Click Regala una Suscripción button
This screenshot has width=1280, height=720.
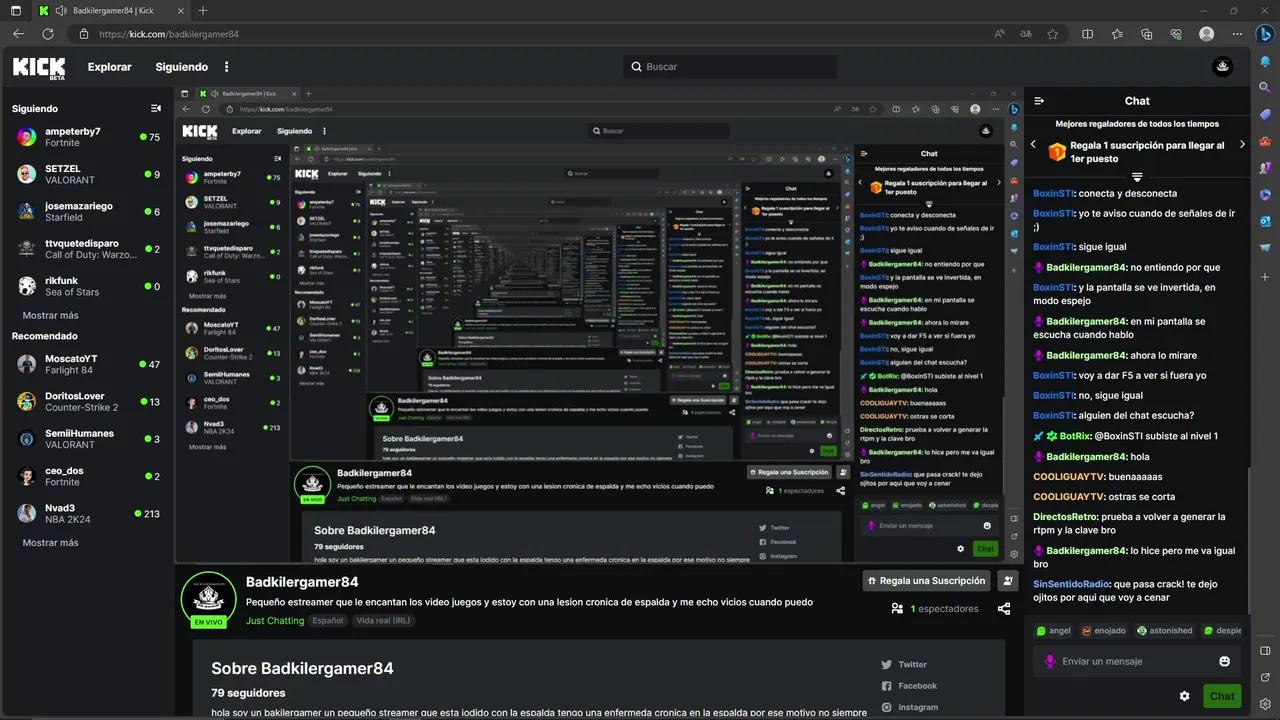click(928, 580)
